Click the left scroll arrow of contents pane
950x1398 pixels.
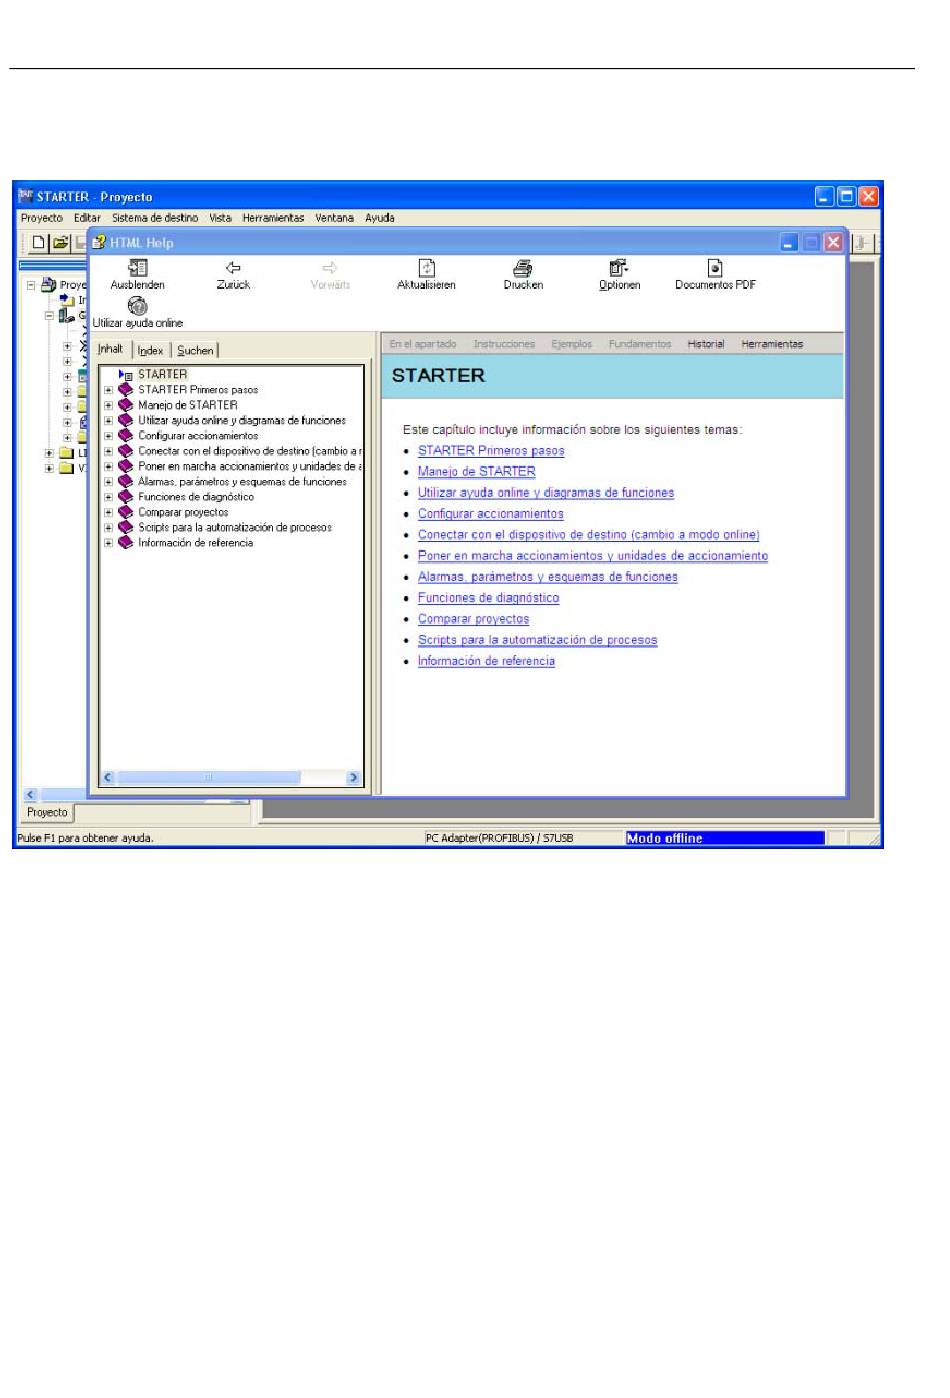108,777
